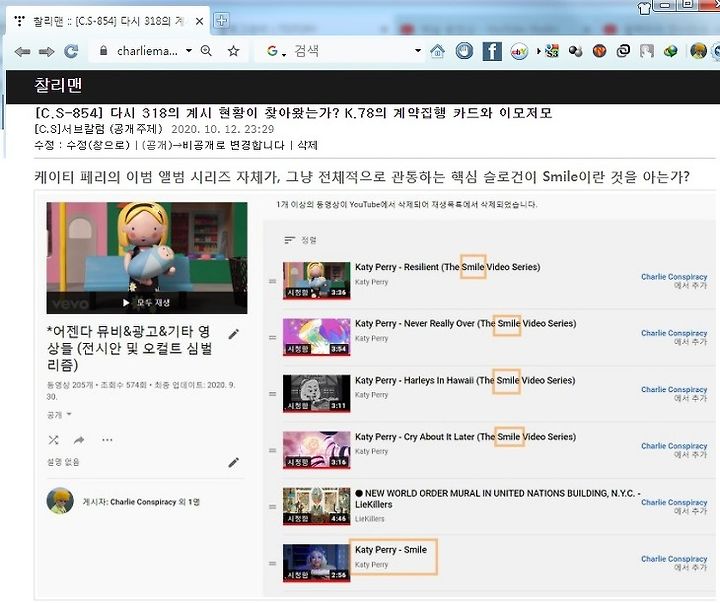Open NEW WORLD ORDER MURAL video title
Viewport: 720px width, 603px height.
[497, 499]
